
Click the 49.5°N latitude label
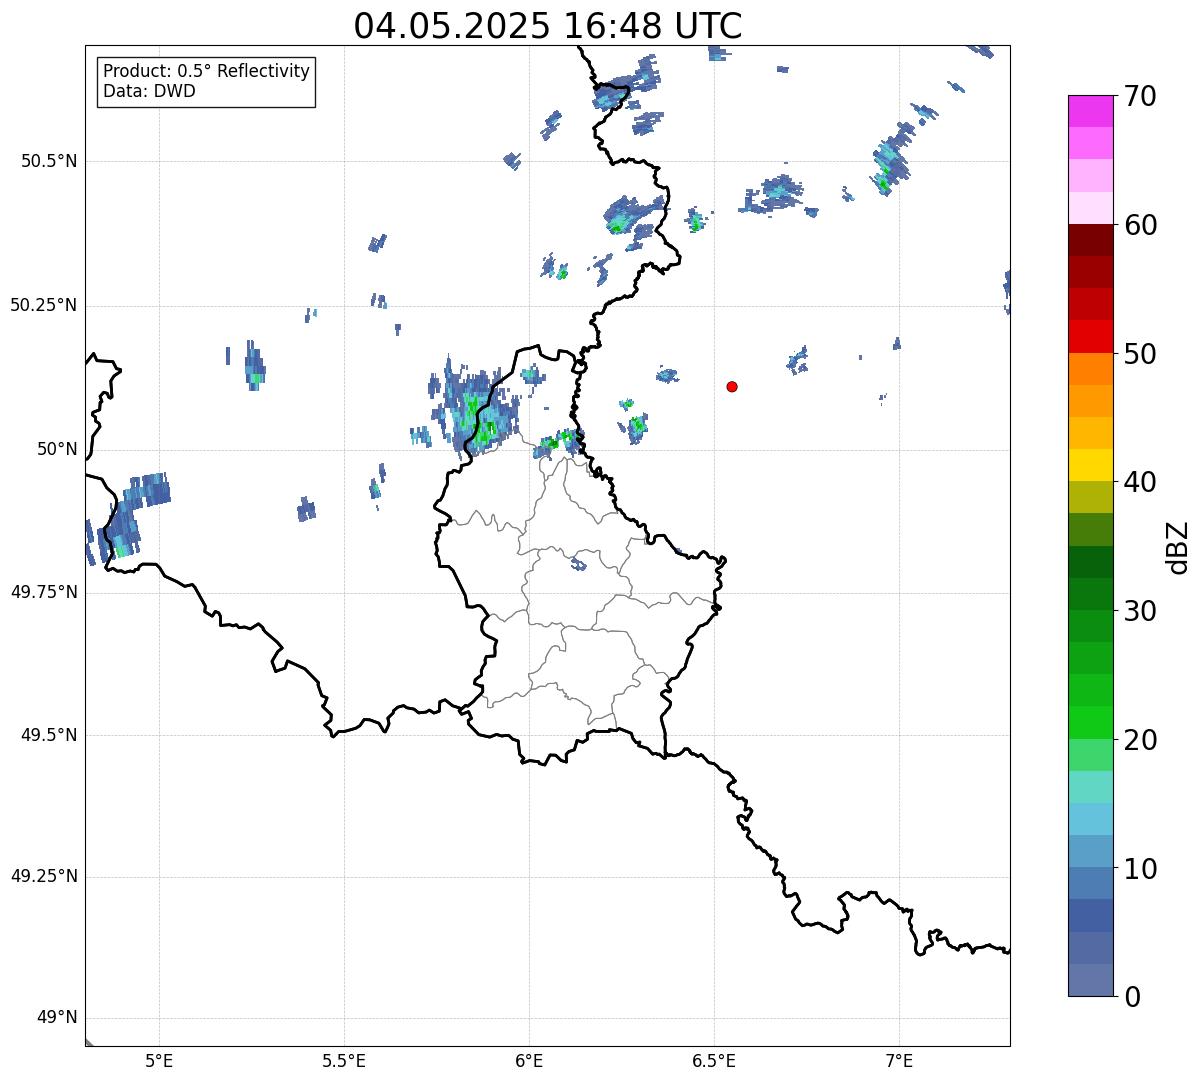click(50, 735)
